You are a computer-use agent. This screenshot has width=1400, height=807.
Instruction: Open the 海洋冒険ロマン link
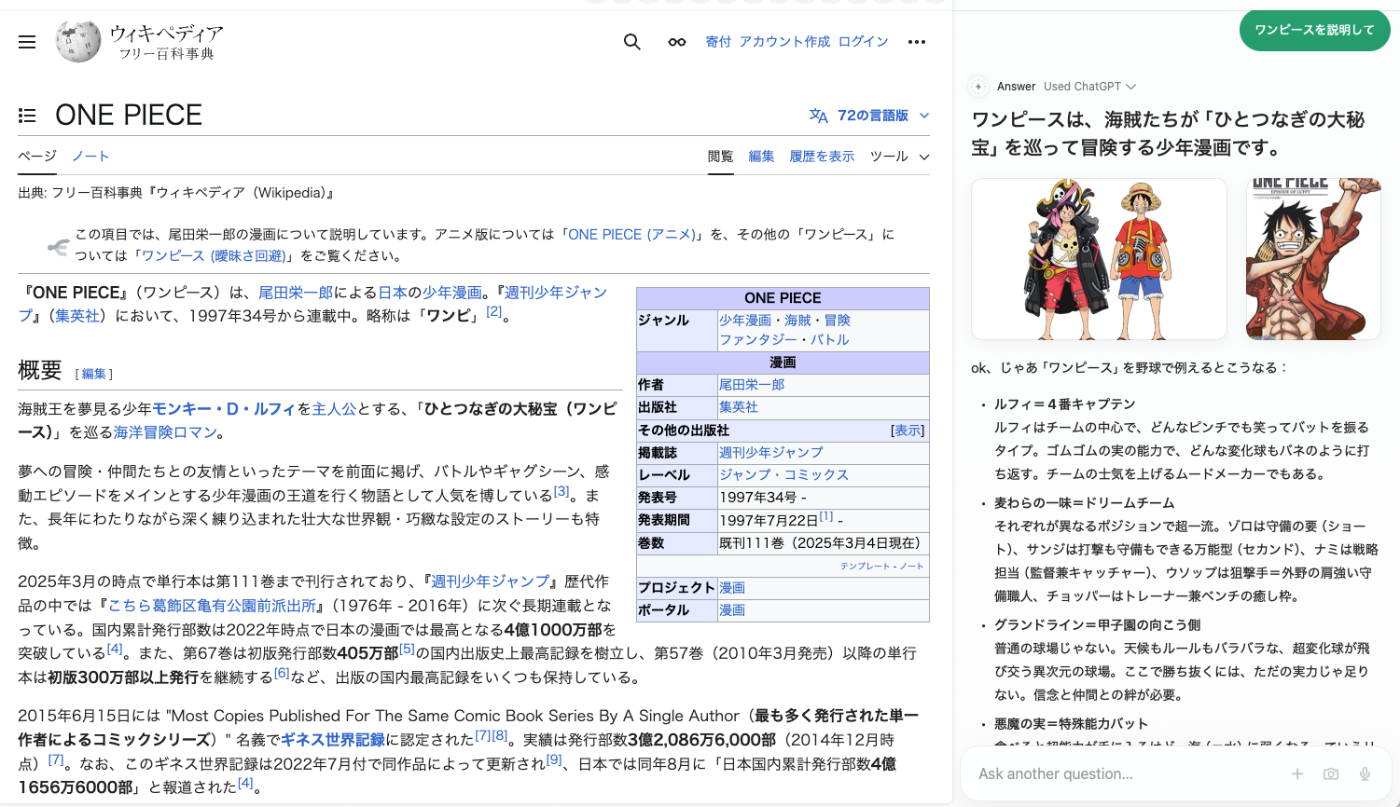coord(164,433)
